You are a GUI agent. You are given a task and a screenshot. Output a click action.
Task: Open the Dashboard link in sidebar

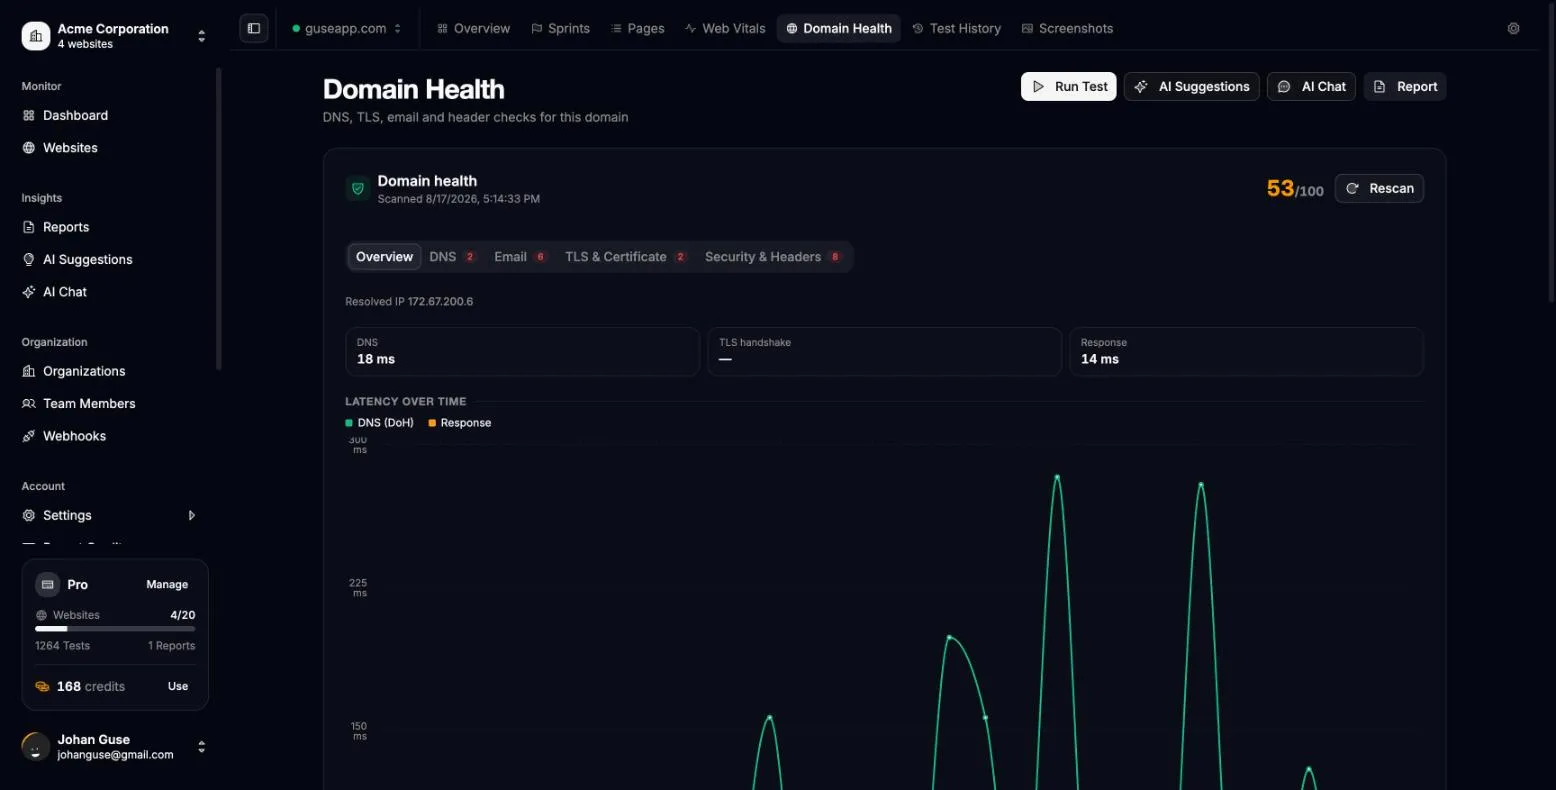click(x=75, y=115)
